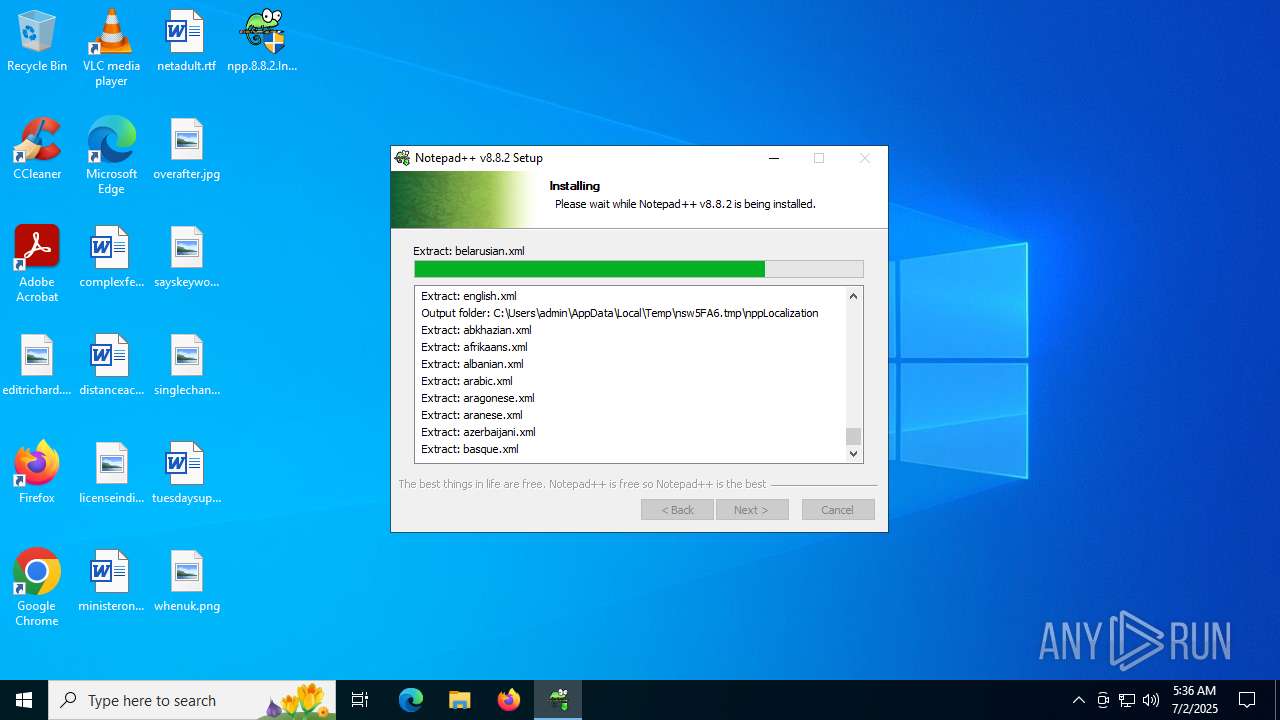This screenshot has height=720, width=1280.
Task: Launch Edge from the taskbar
Action: click(411, 700)
